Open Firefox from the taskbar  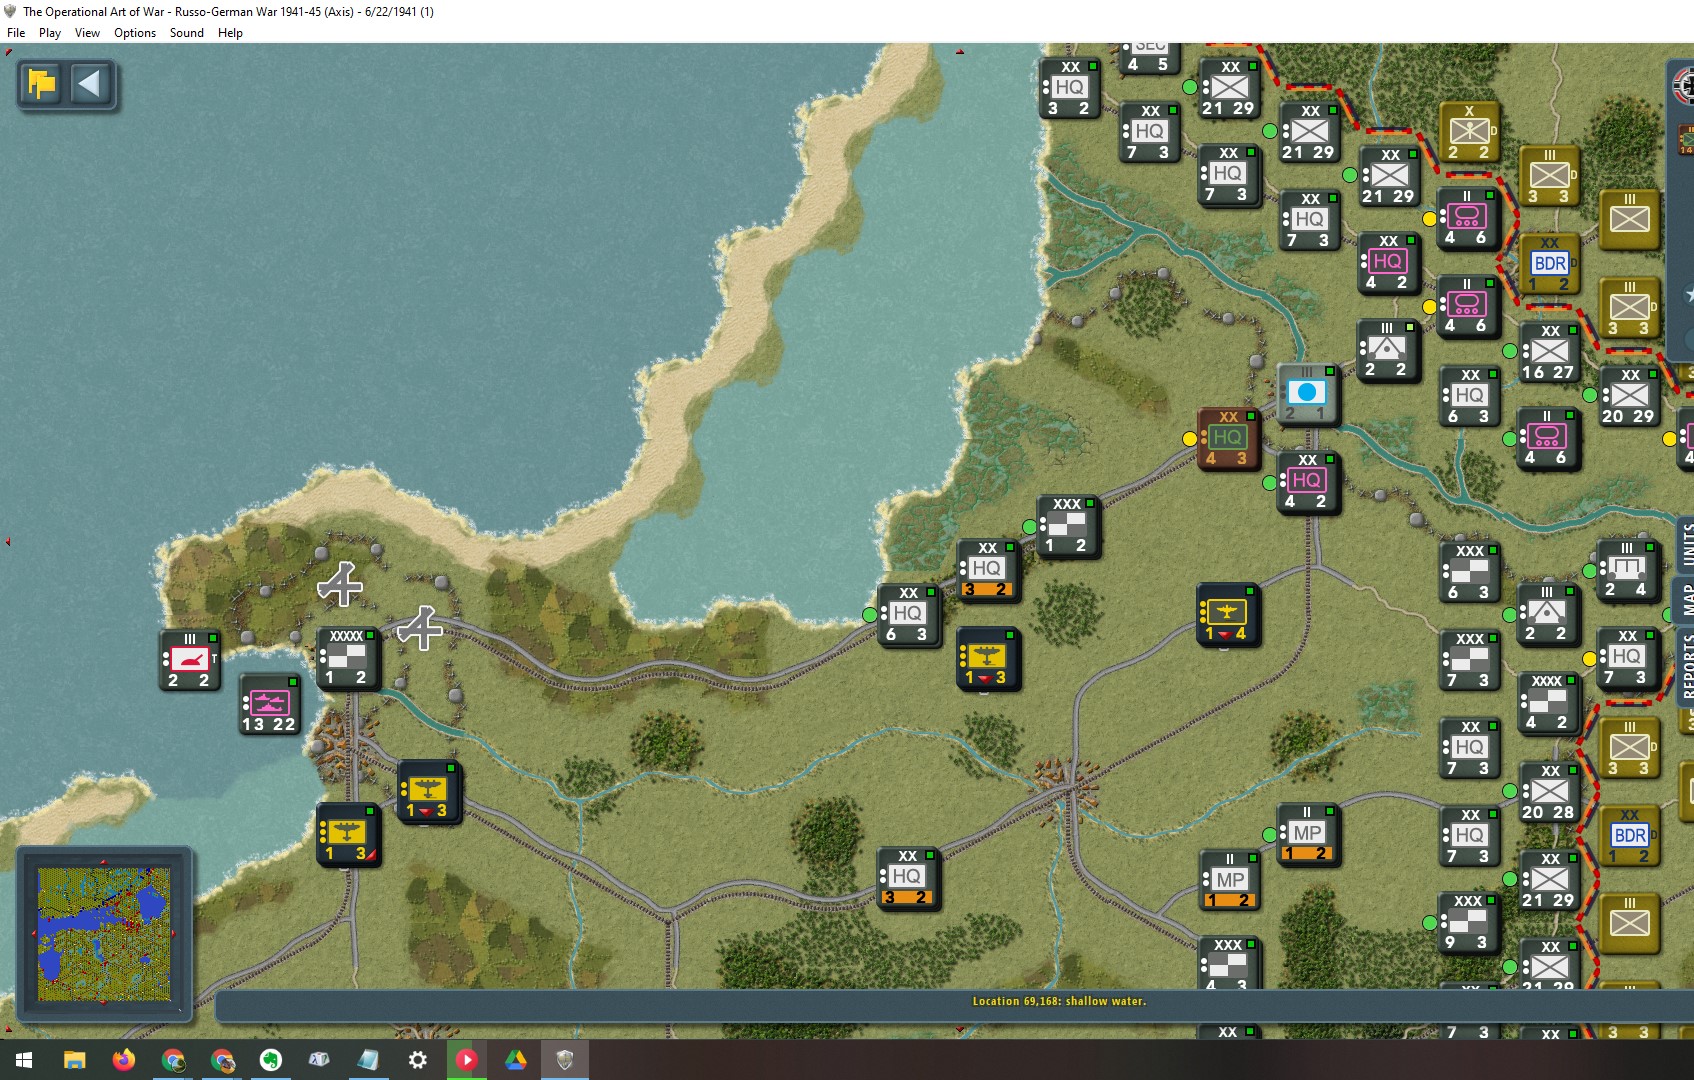point(123,1060)
